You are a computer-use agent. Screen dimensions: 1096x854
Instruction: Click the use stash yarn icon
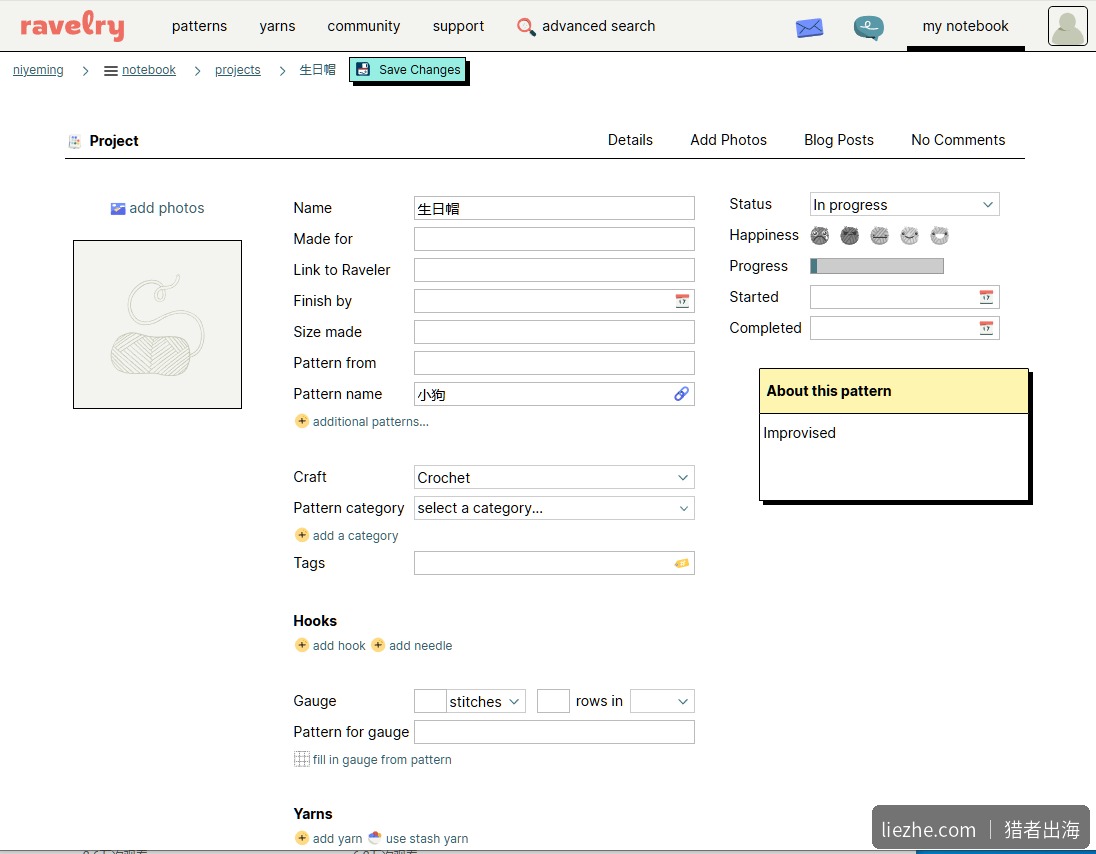pyautogui.click(x=375, y=837)
